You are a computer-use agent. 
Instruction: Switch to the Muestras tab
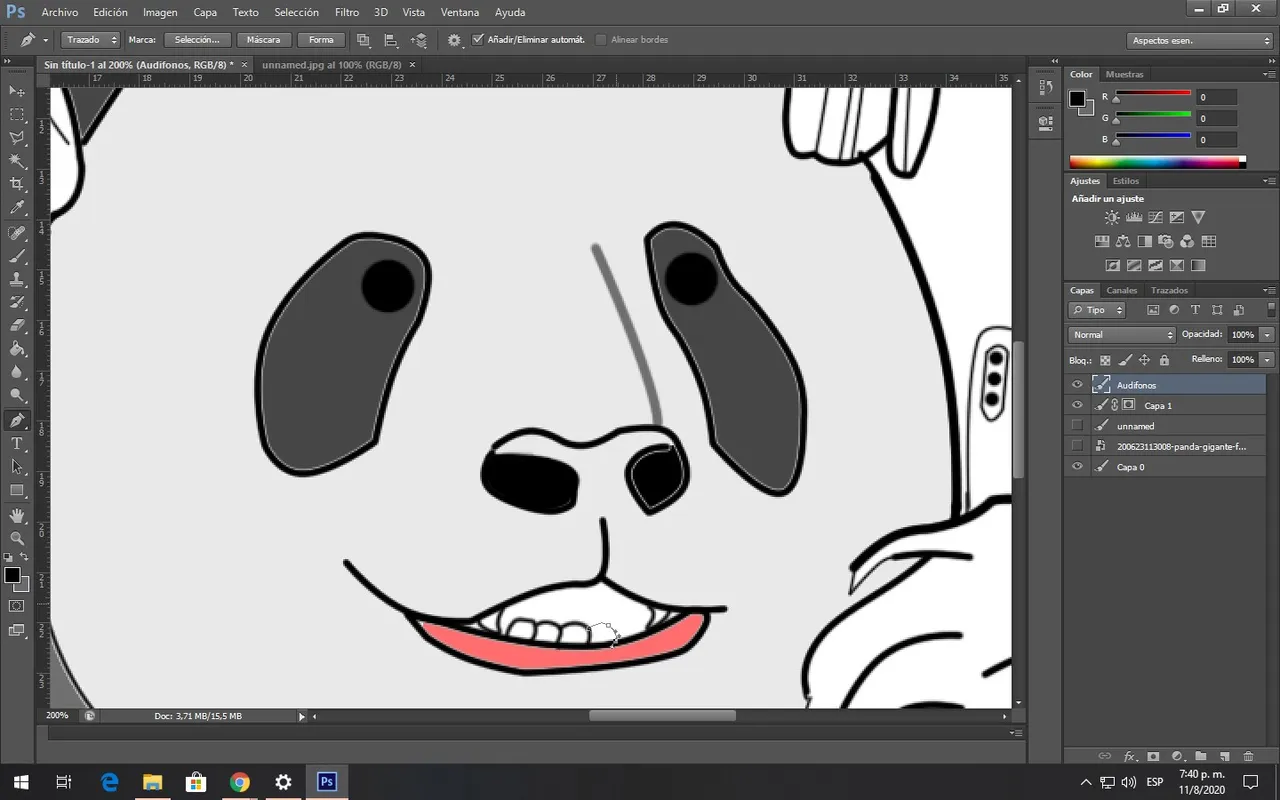point(1125,74)
